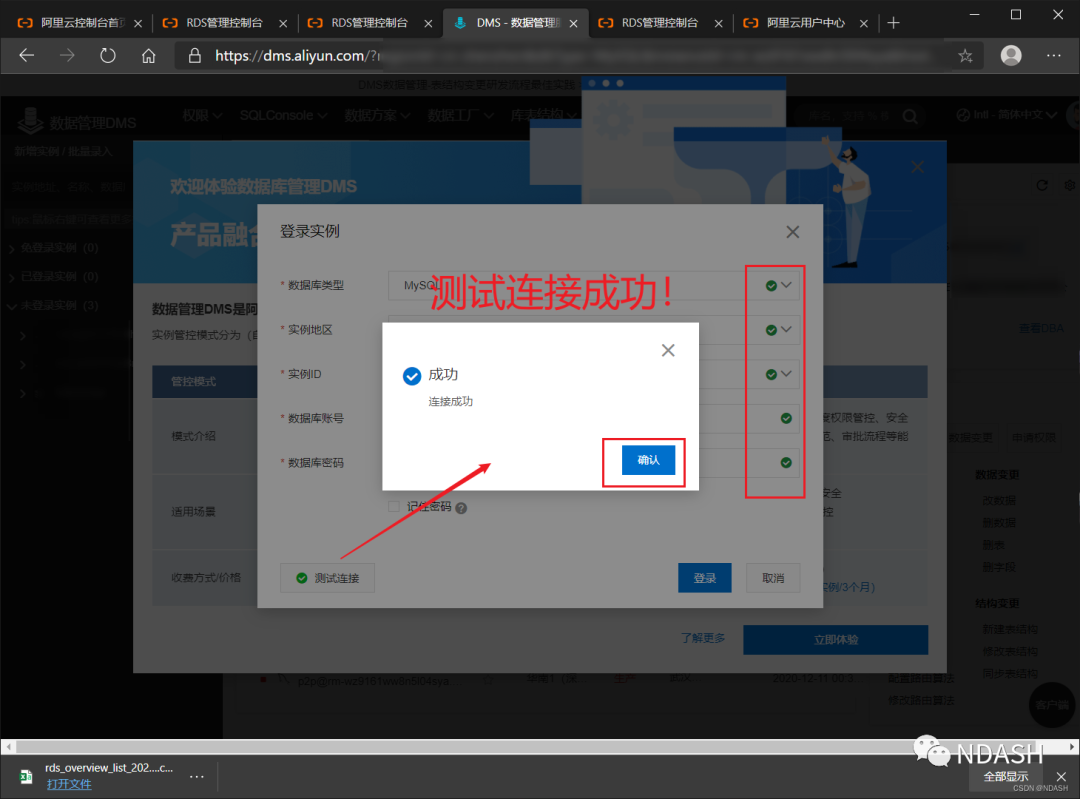Click the 客户端 floating circle icon
The image size is (1080, 799).
coord(1052,706)
